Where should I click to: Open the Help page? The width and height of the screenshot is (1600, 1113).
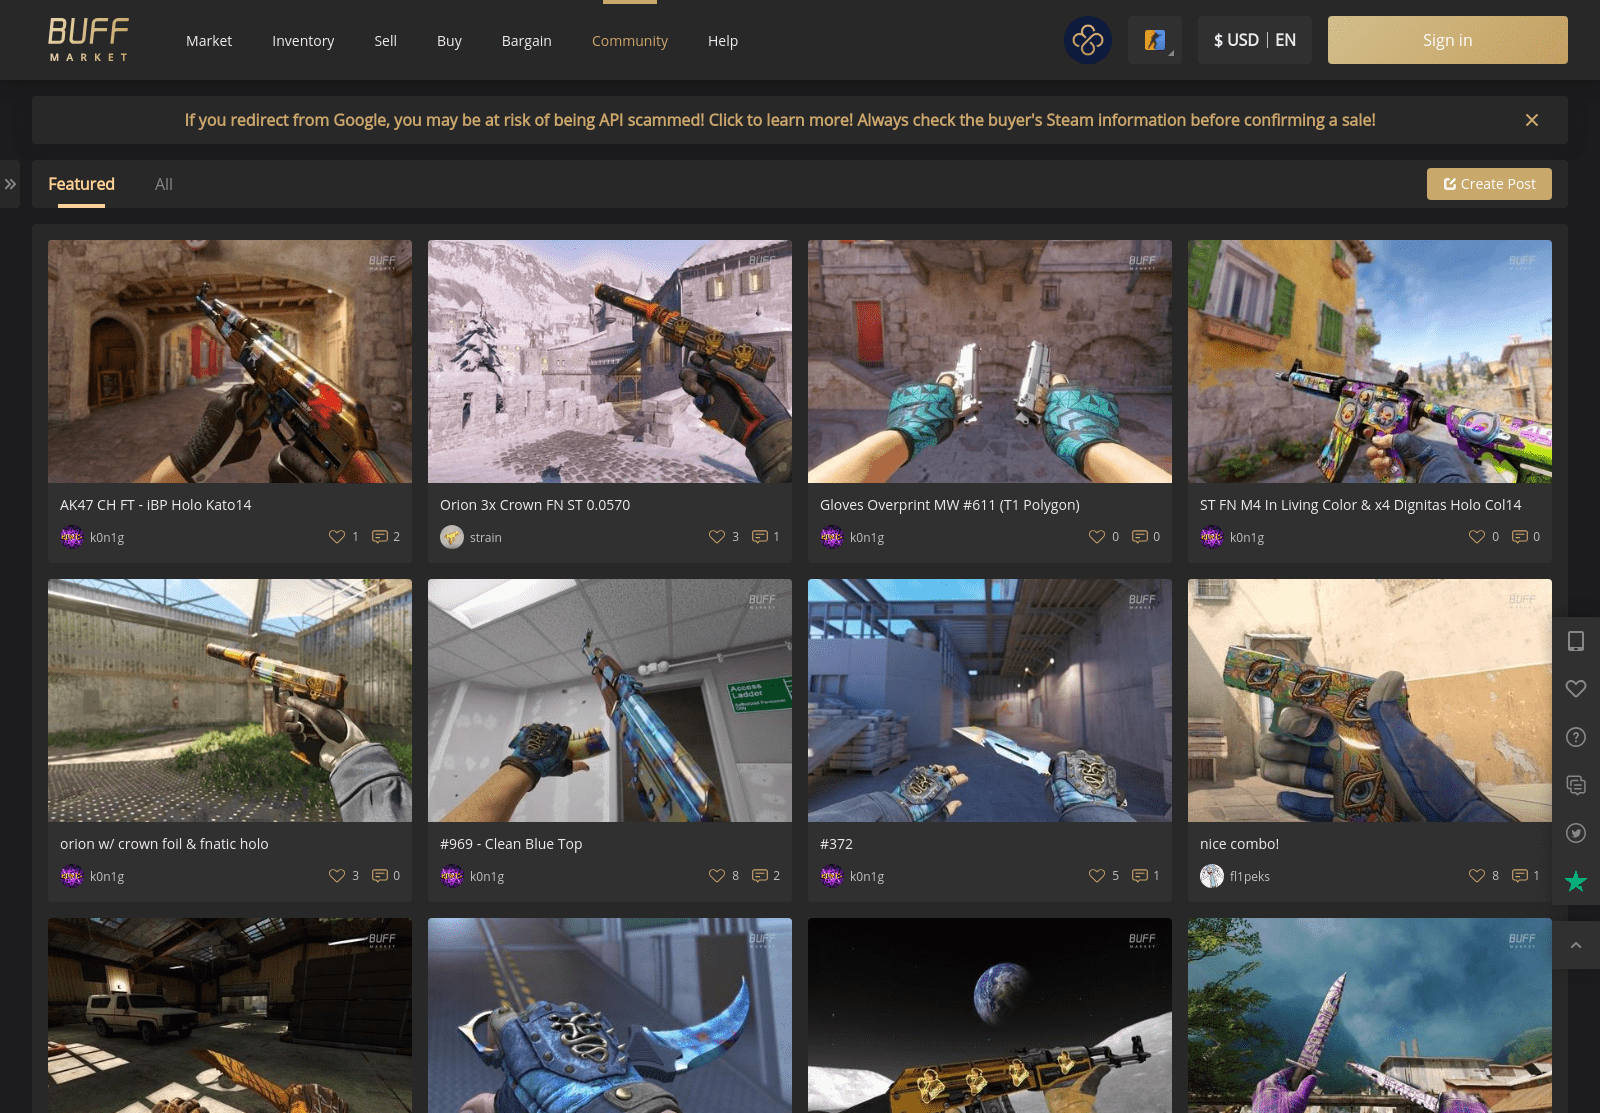tap(723, 41)
